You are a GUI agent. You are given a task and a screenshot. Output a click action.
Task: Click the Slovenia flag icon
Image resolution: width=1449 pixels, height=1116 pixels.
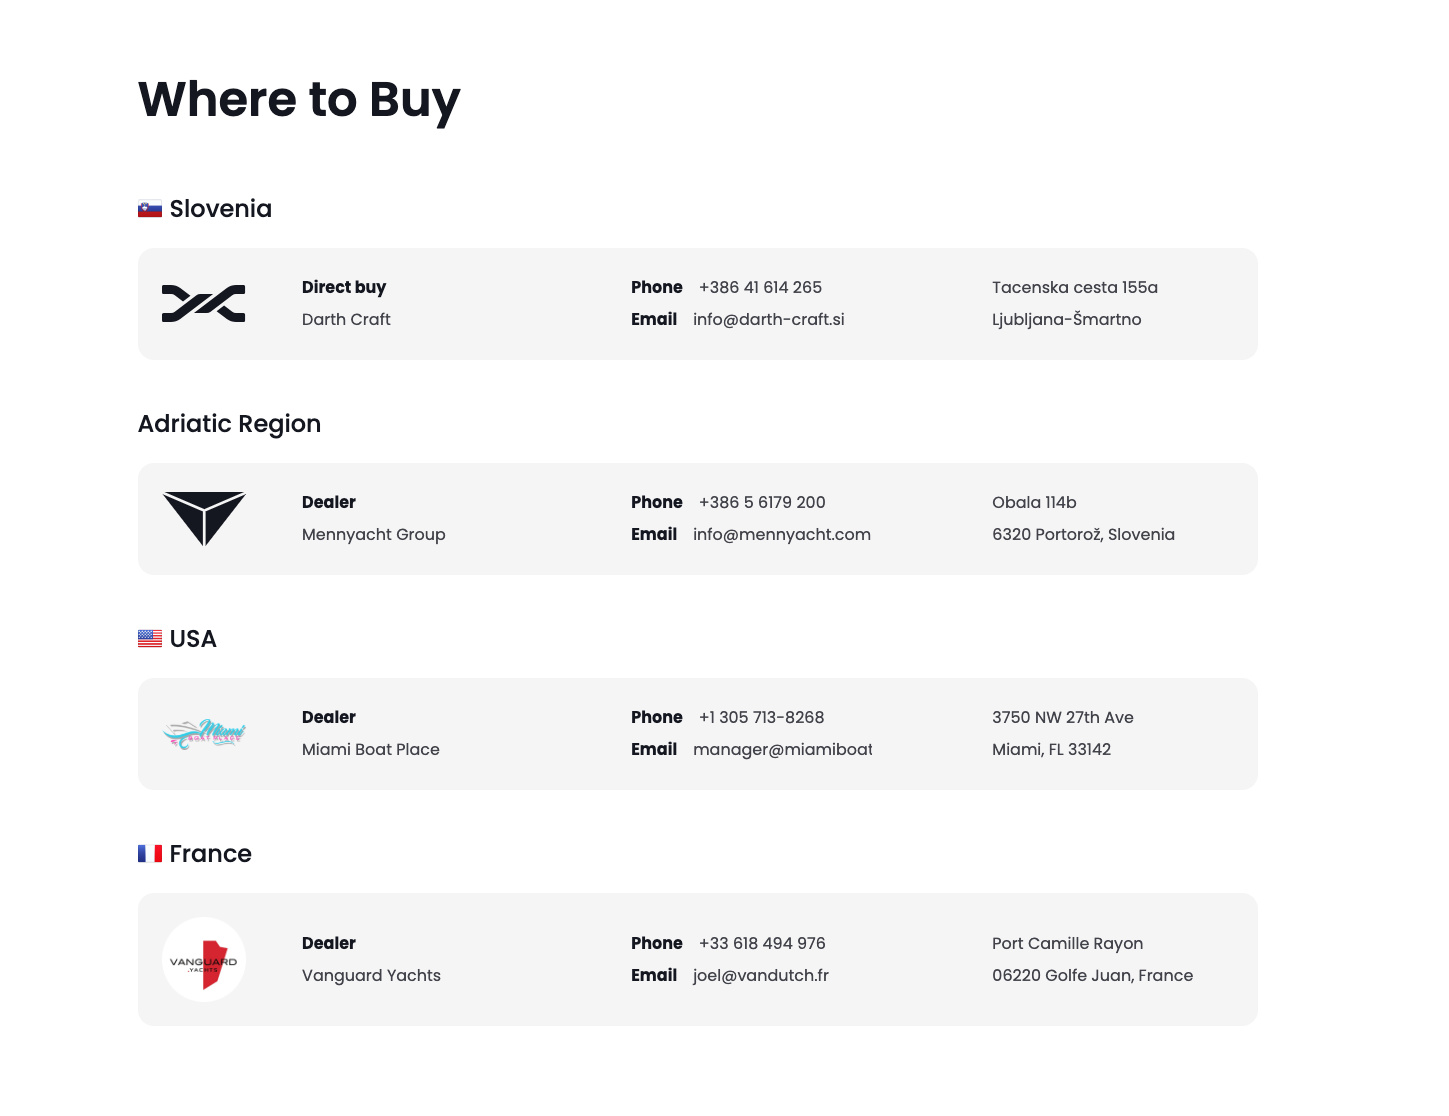pyautogui.click(x=150, y=209)
